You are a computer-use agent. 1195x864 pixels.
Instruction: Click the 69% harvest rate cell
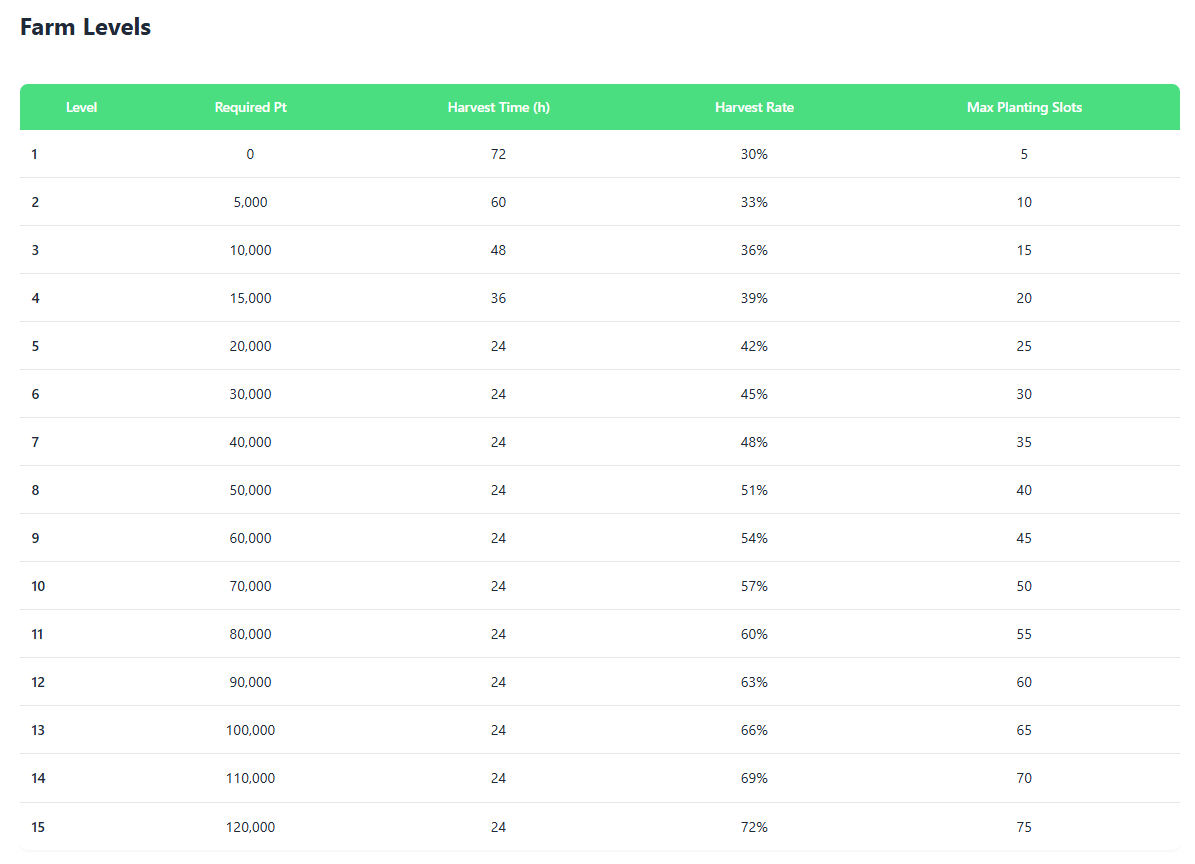click(x=754, y=778)
